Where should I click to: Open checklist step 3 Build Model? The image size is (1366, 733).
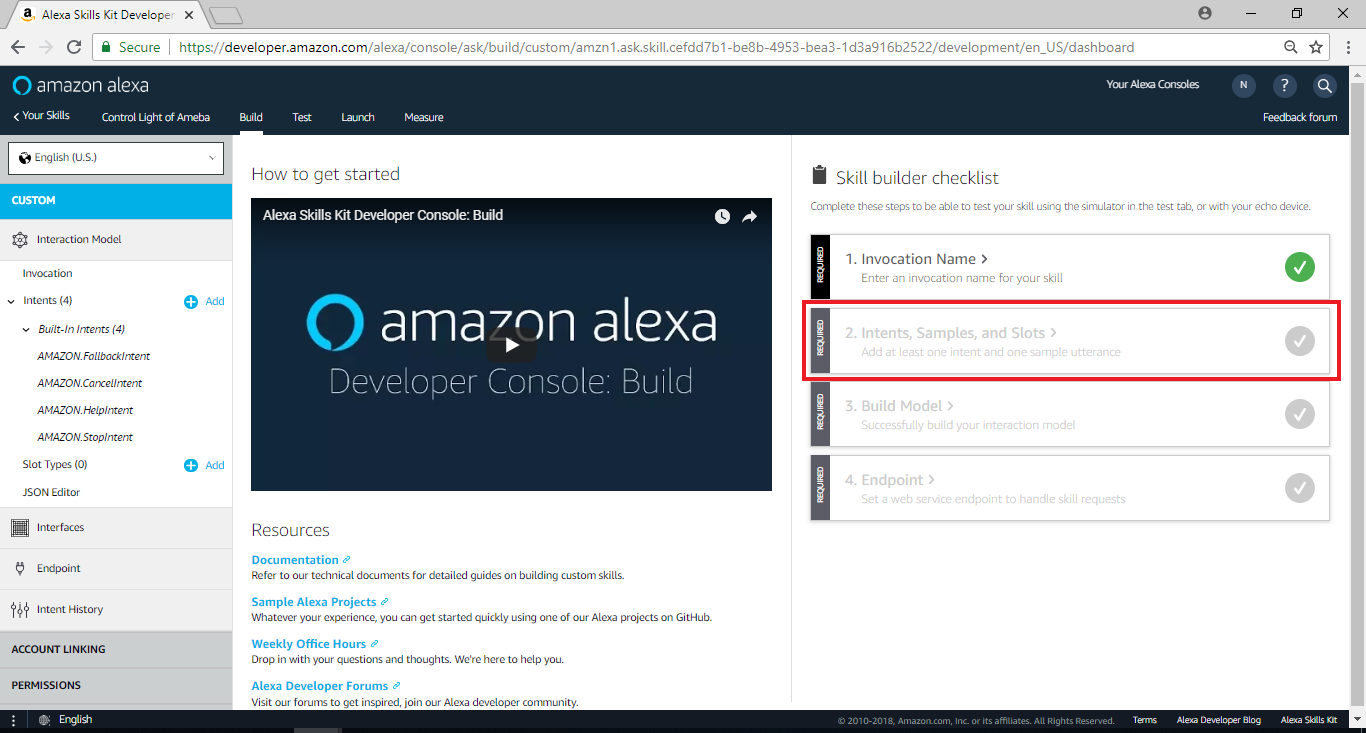[x=1070, y=414]
